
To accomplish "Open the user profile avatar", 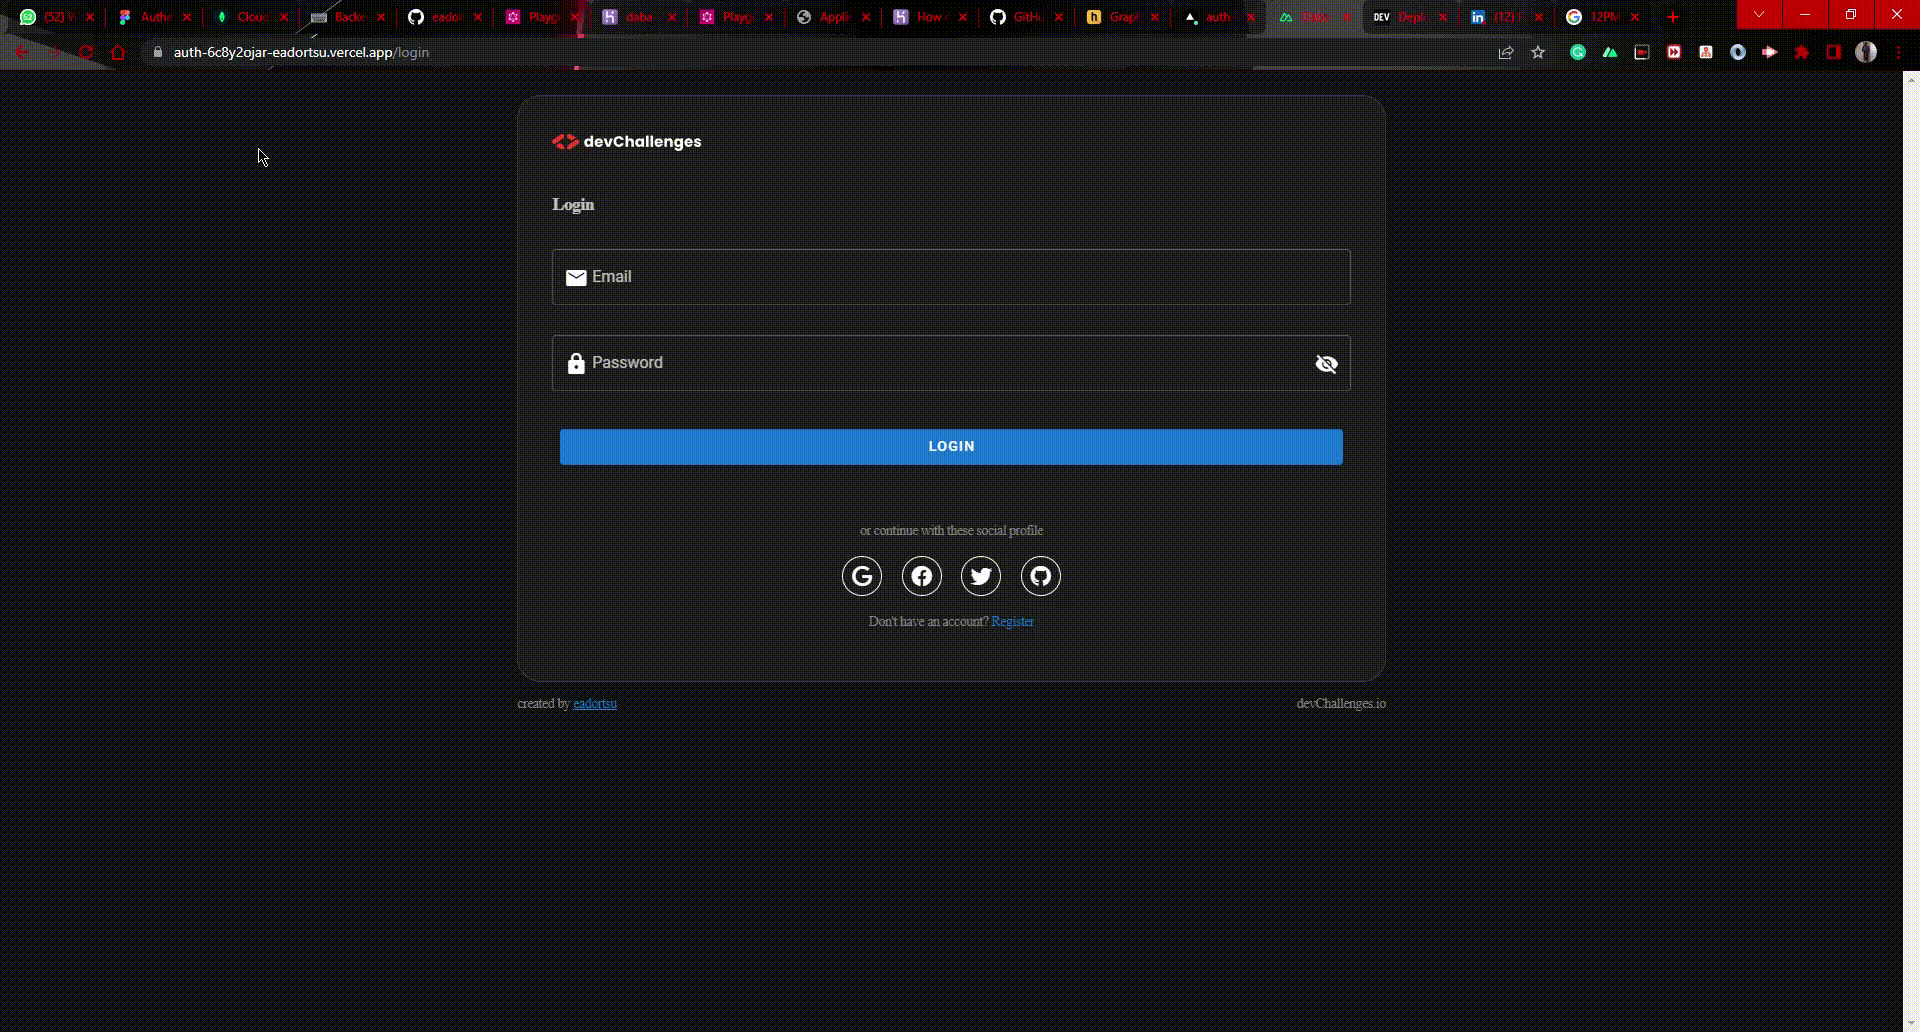I will coord(1866,52).
